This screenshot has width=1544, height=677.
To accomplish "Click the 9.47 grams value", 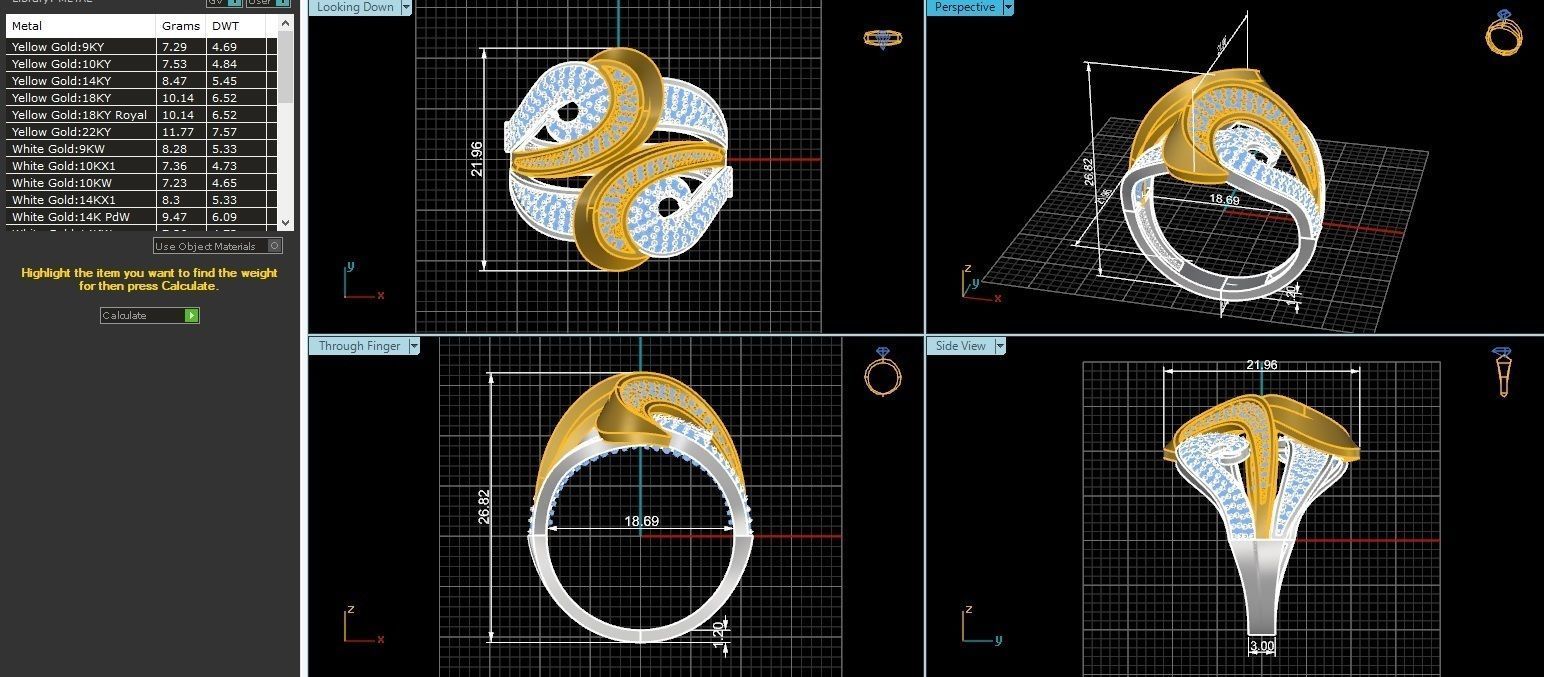I will pyautogui.click(x=175, y=216).
